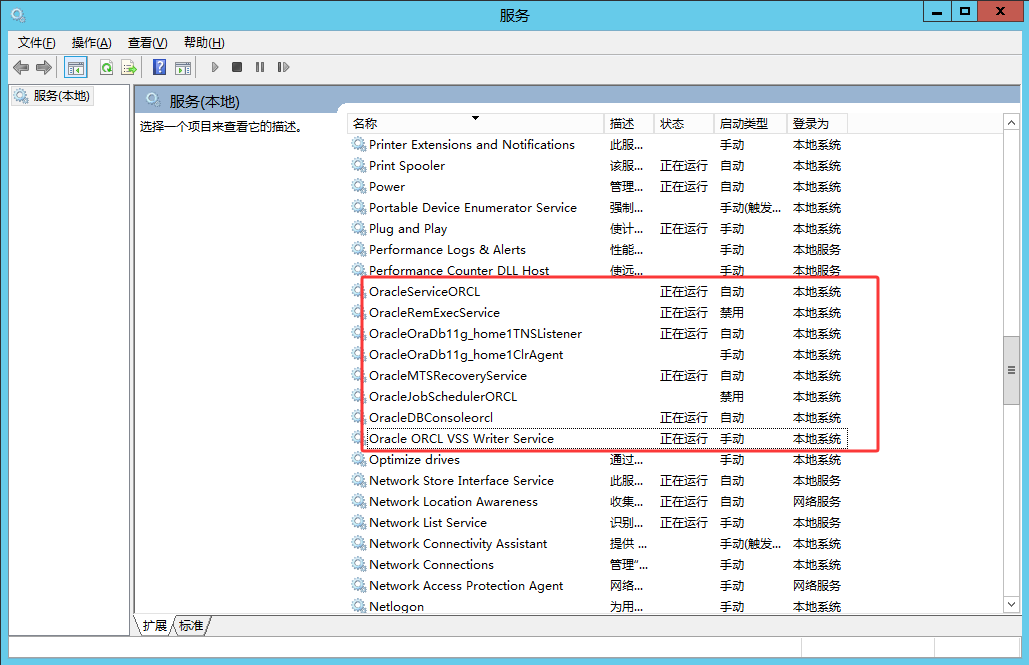Click gear icon of Netlogon service

358,606
